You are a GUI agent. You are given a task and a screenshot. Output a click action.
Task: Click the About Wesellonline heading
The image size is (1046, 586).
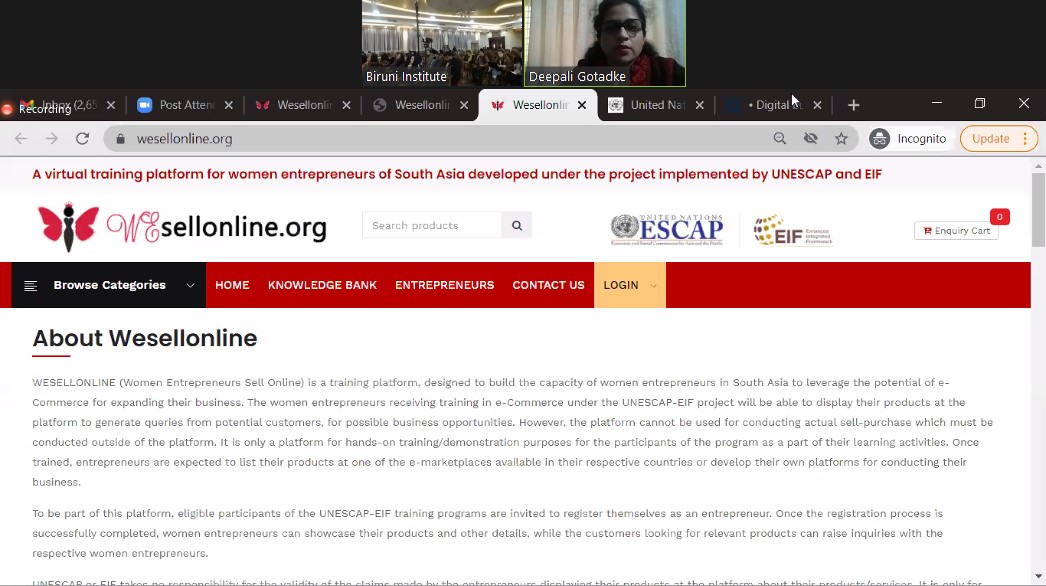145,338
